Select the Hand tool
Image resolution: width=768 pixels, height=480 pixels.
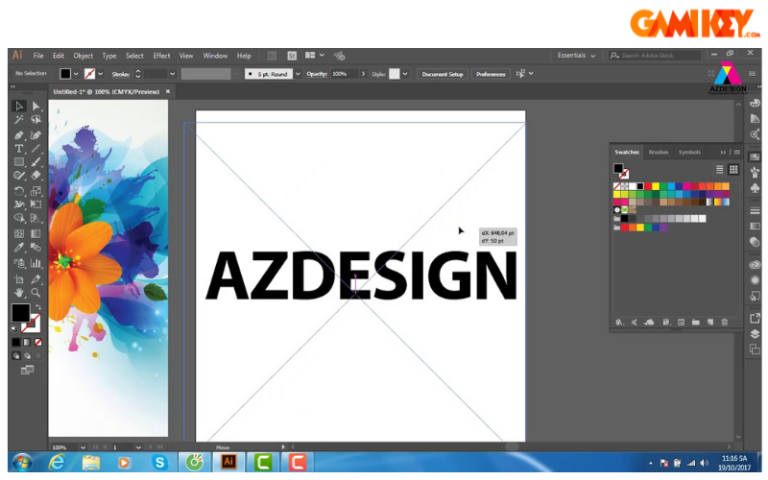tap(19, 292)
